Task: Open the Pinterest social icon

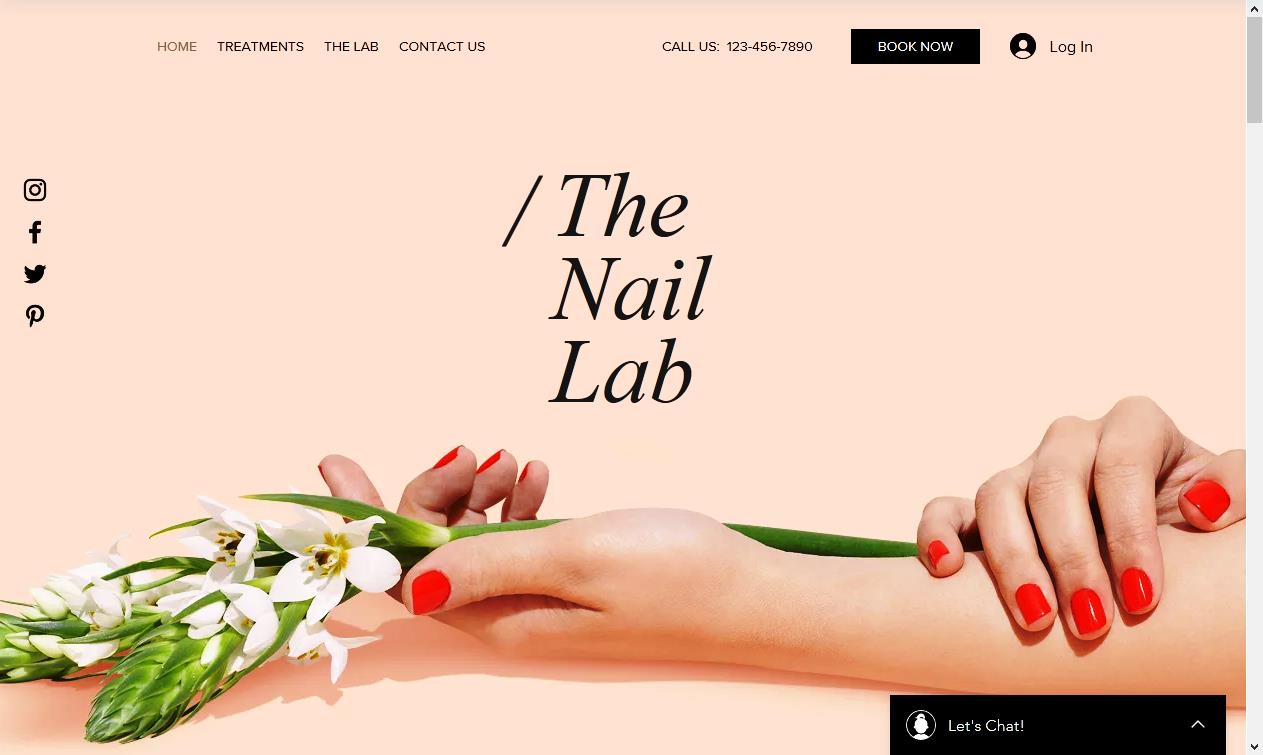Action: click(35, 316)
